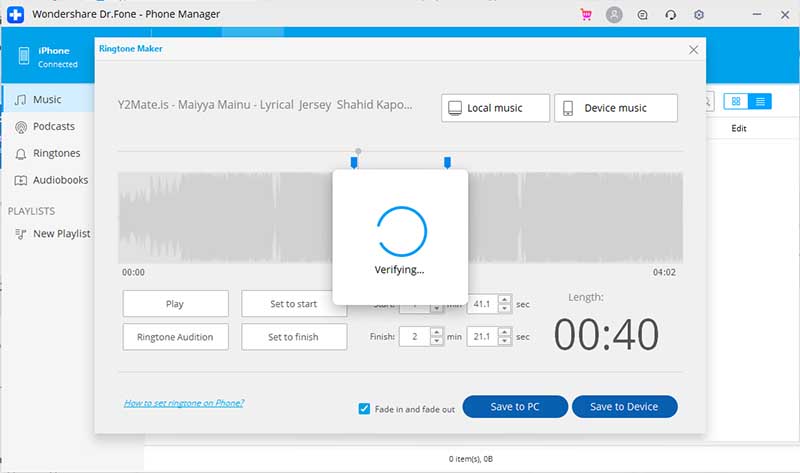
Task: Increase the Finish seconds value
Action: [x=505, y=332]
